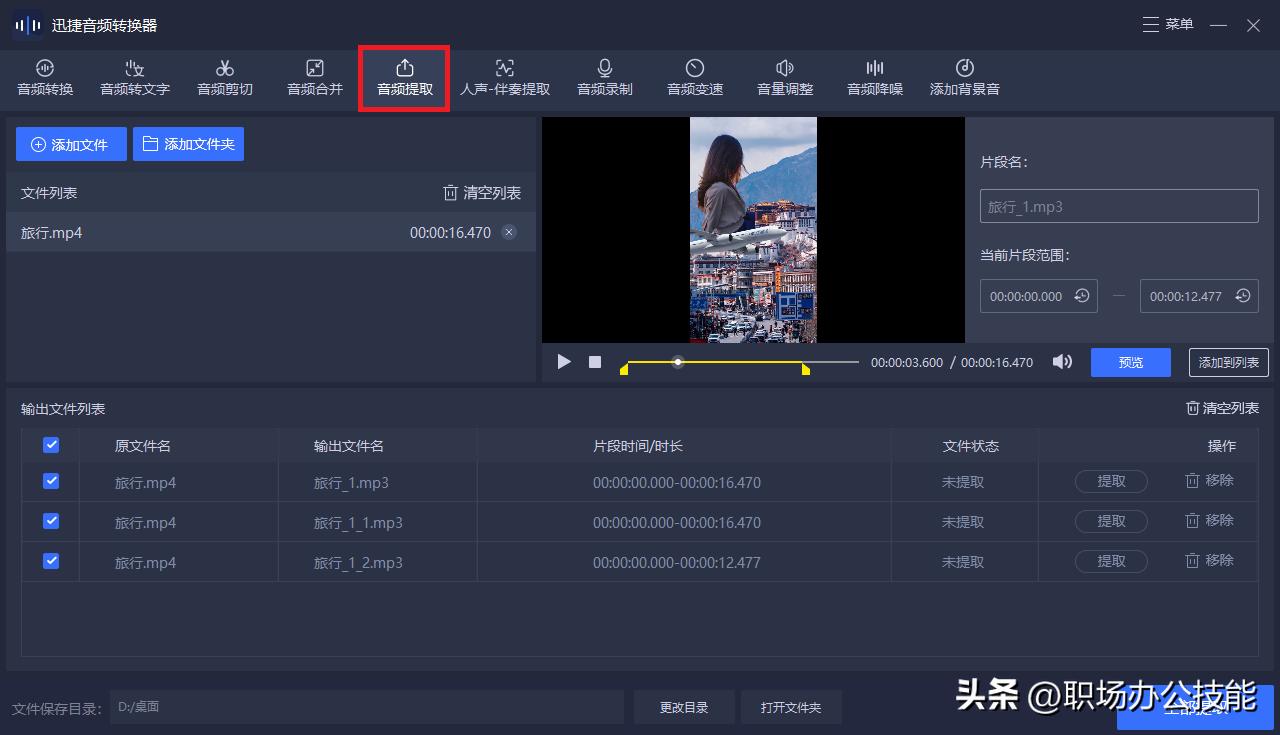Uncheck the first 旅行_1.mp3 output row

pyautogui.click(x=50, y=481)
